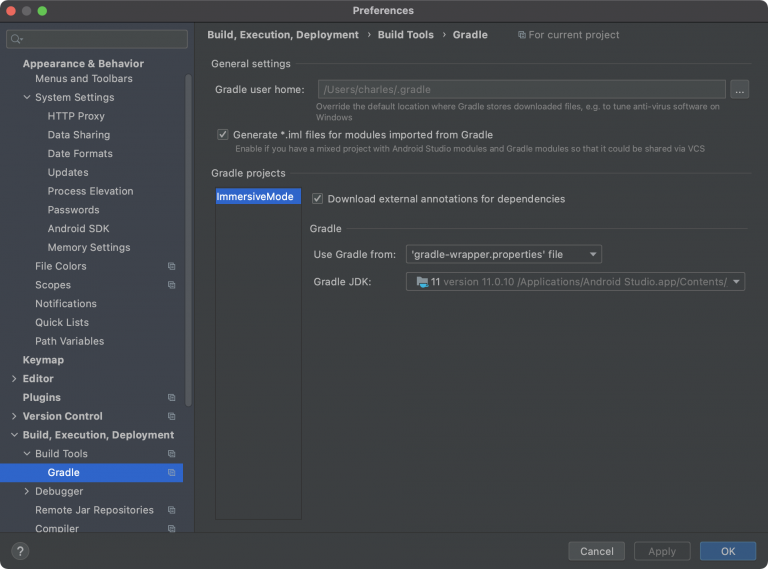Image resolution: width=768 pixels, height=569 pixels.
Task: Click the Cancel button
Action: [x=596, y=551]
